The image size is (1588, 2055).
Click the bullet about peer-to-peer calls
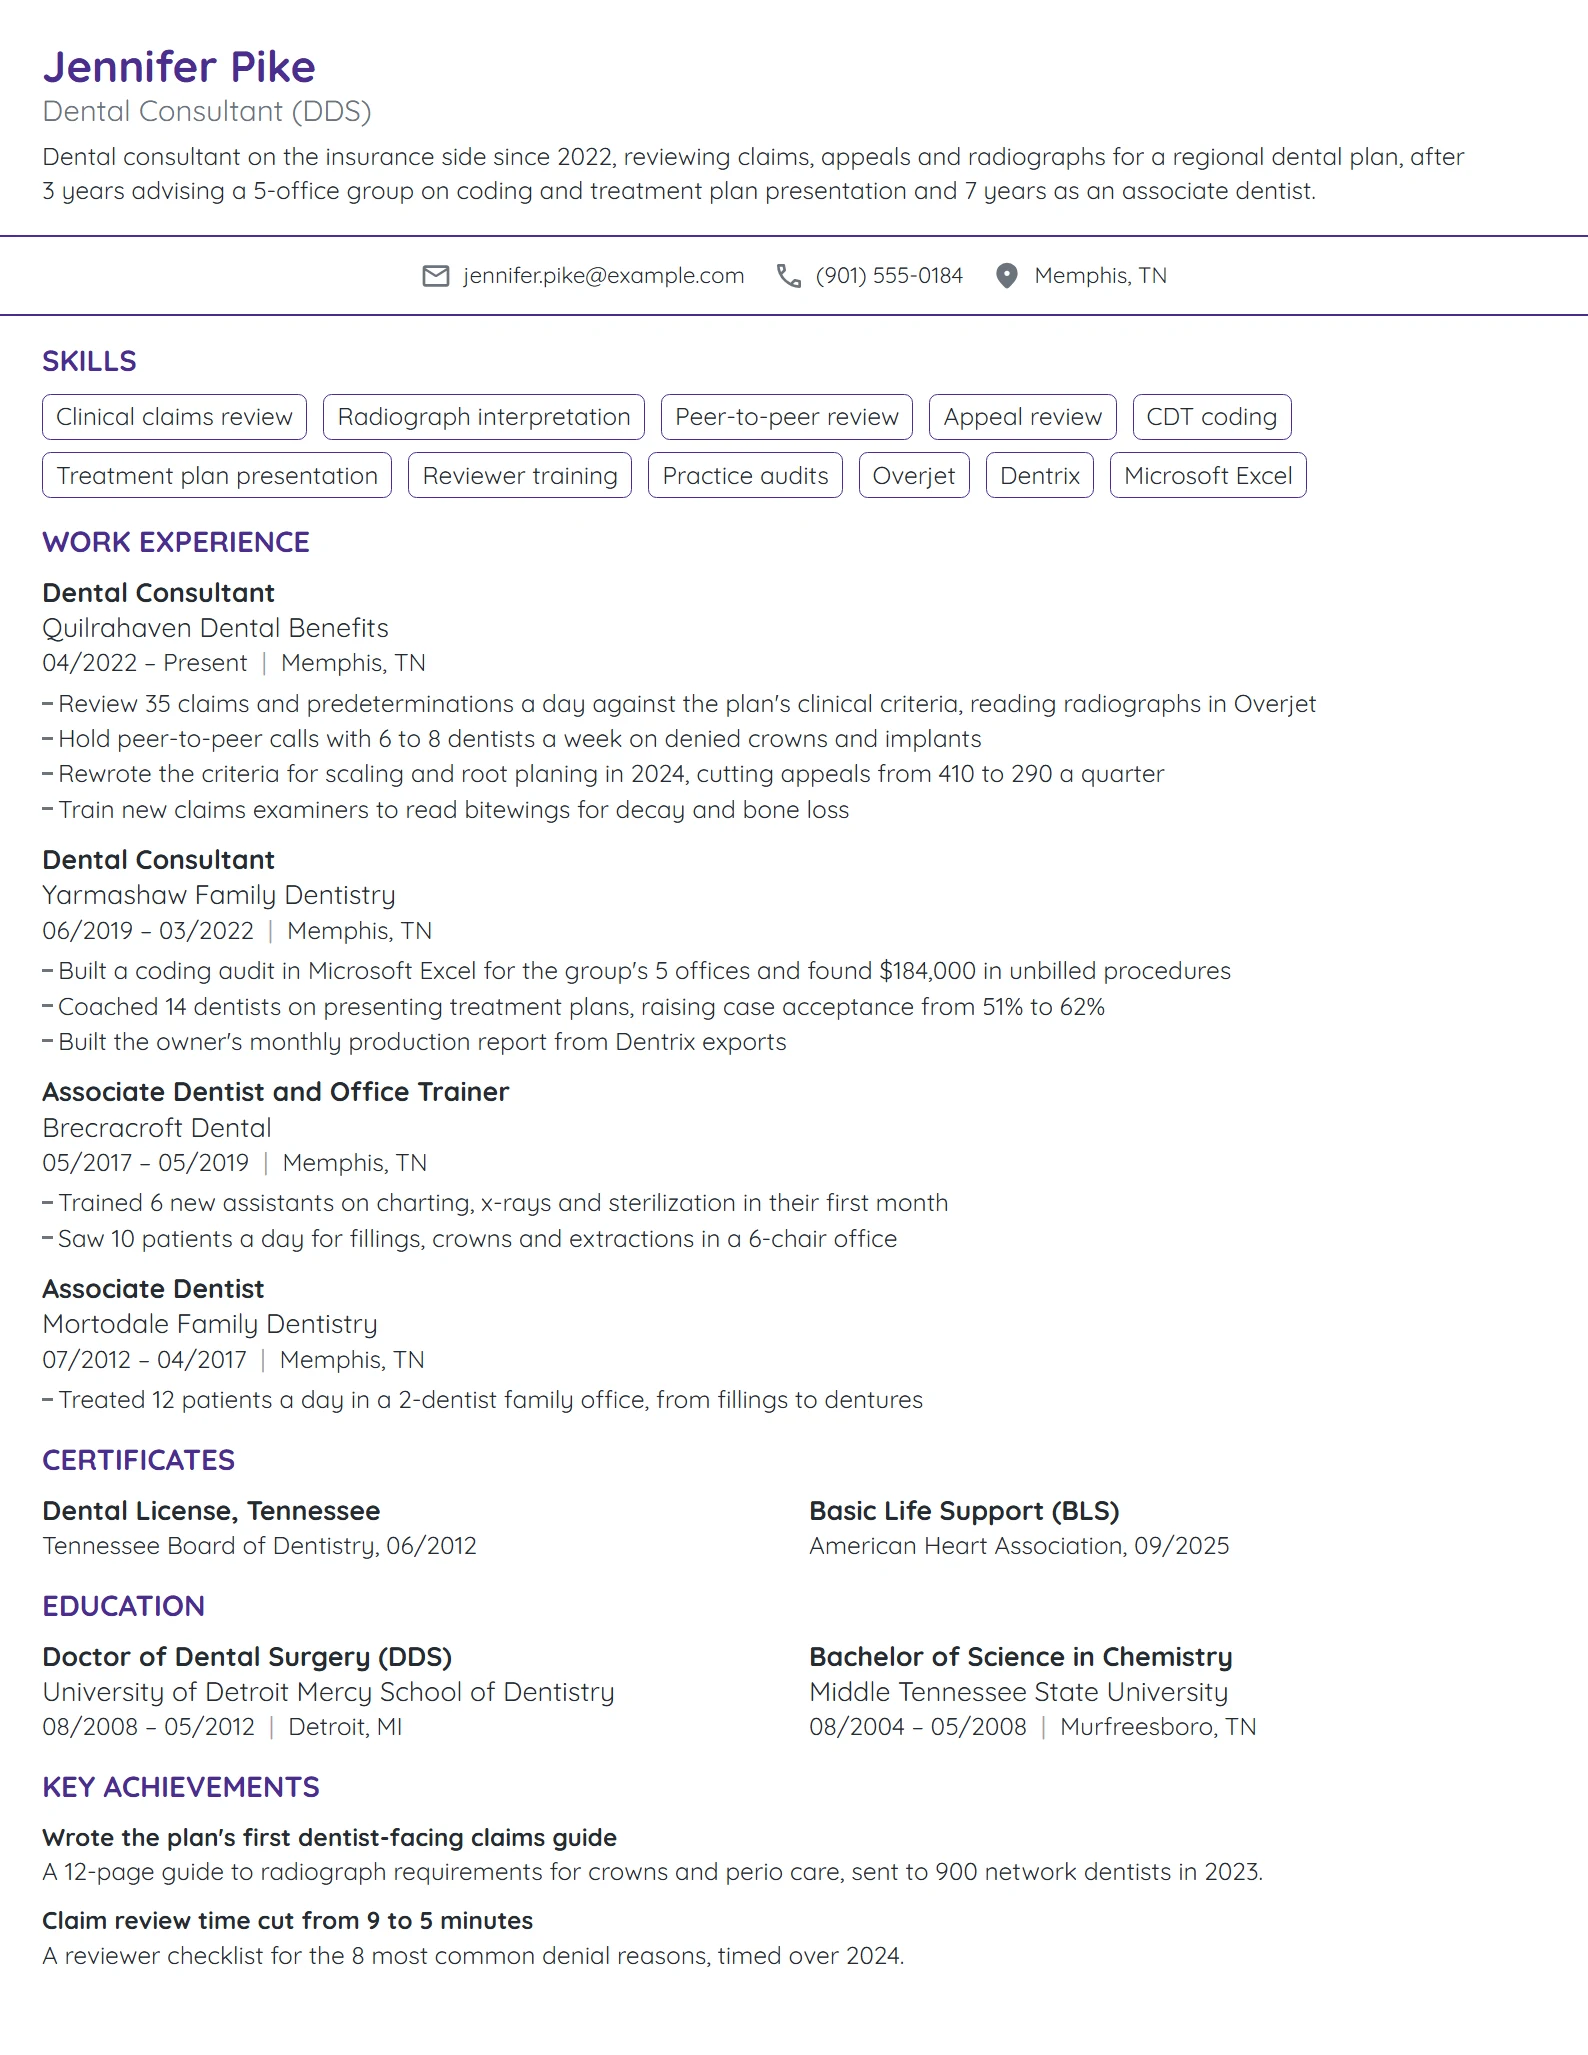(x=512, y=739)
